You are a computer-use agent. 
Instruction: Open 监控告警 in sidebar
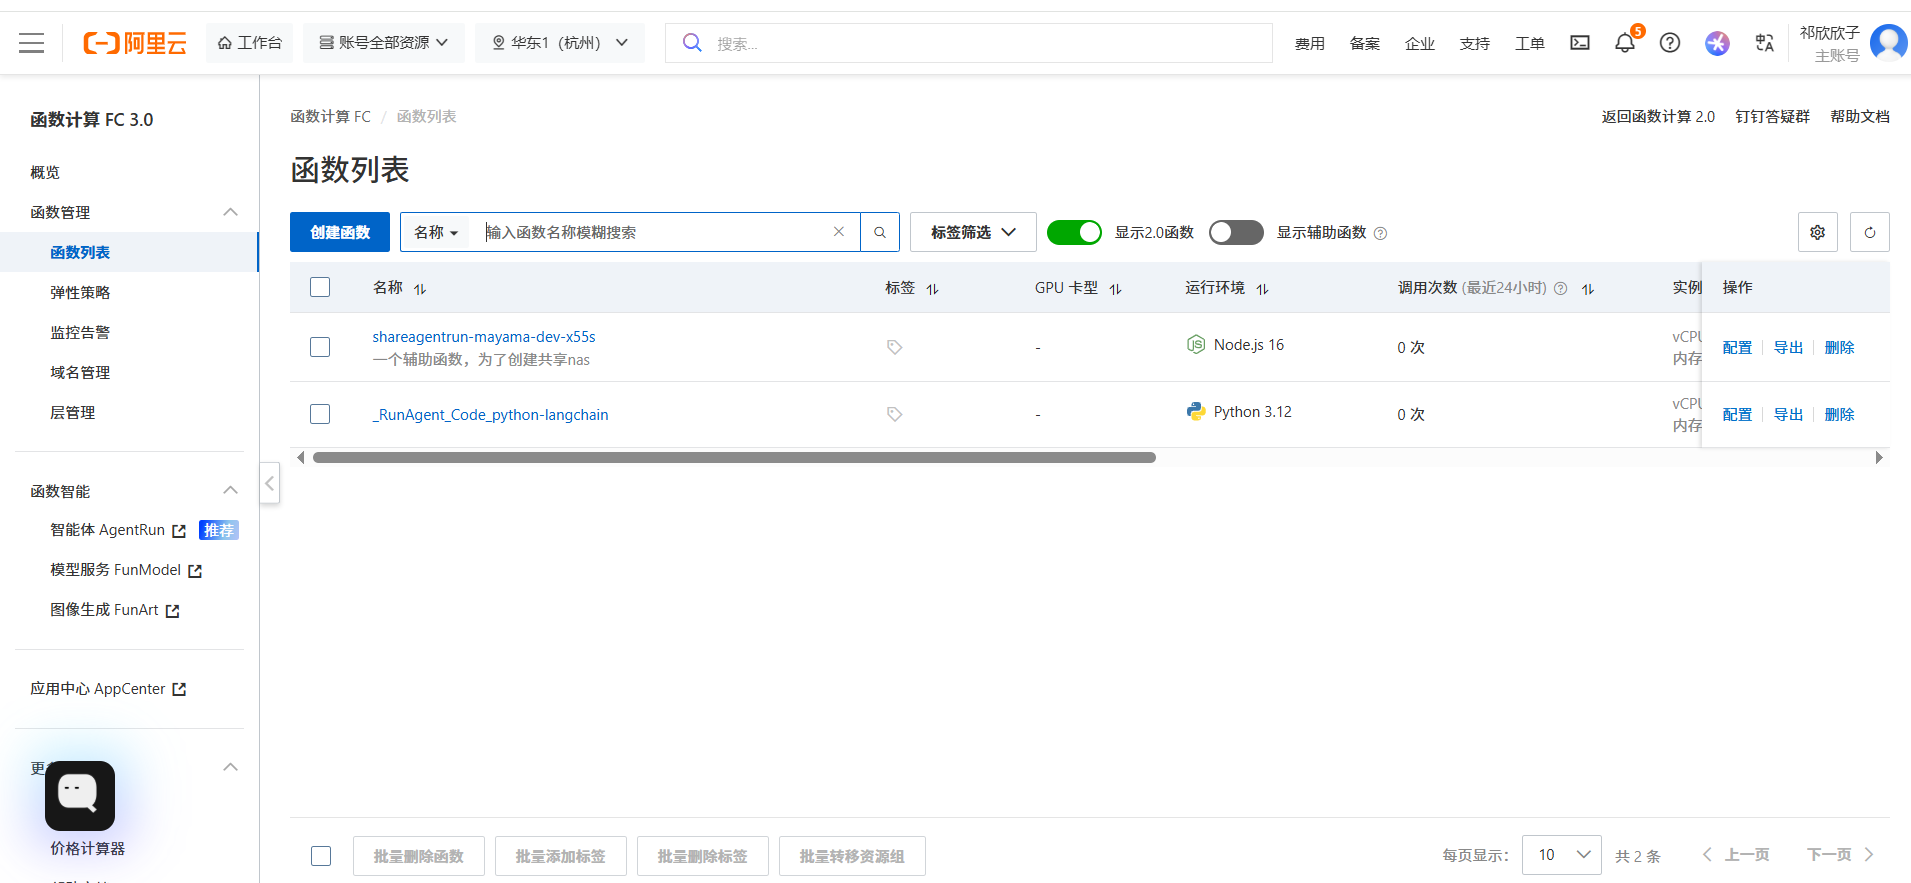click(x=80, y=332)
